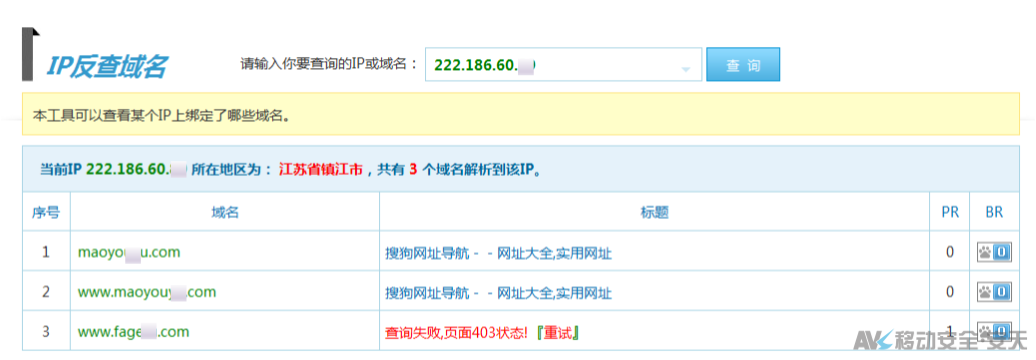
Task: Click serial number 3 cell
Action: (46, 330)
